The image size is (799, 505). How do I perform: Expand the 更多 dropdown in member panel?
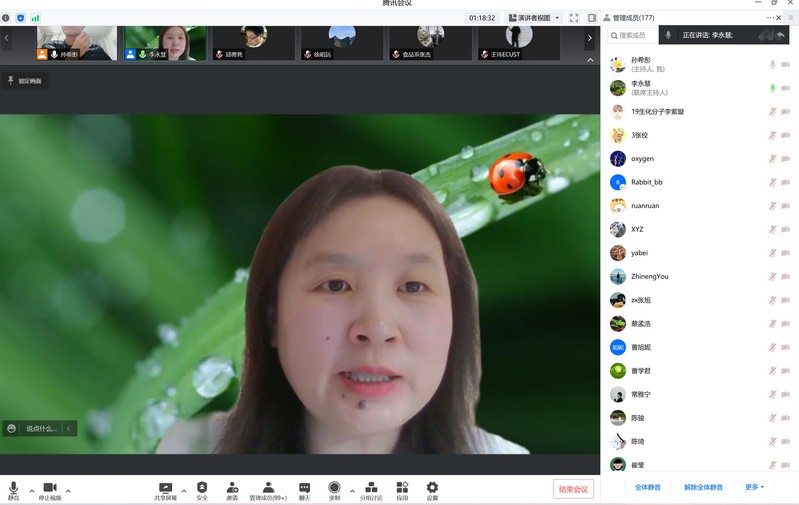[x=754, y=487]
